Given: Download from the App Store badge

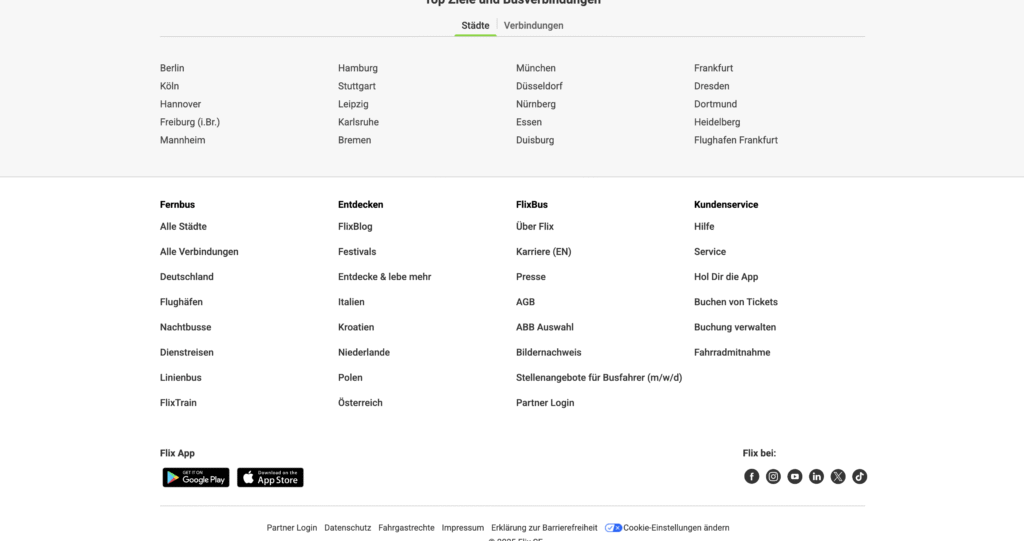Looking at the screenshot, I should tap(270, 478).
